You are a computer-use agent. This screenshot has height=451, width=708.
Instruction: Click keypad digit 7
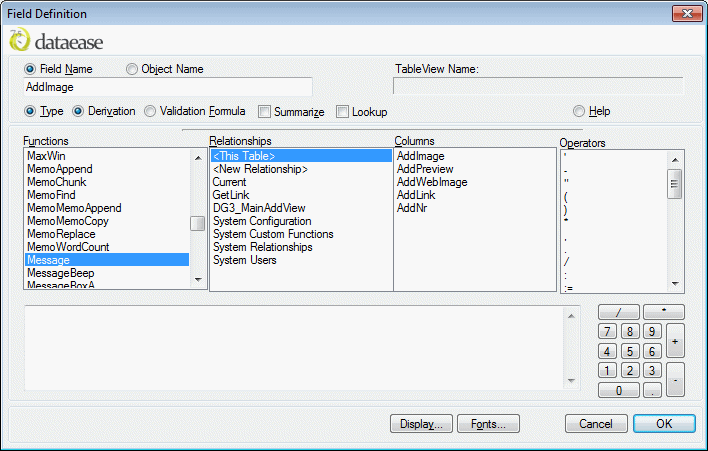click(607, 332)
